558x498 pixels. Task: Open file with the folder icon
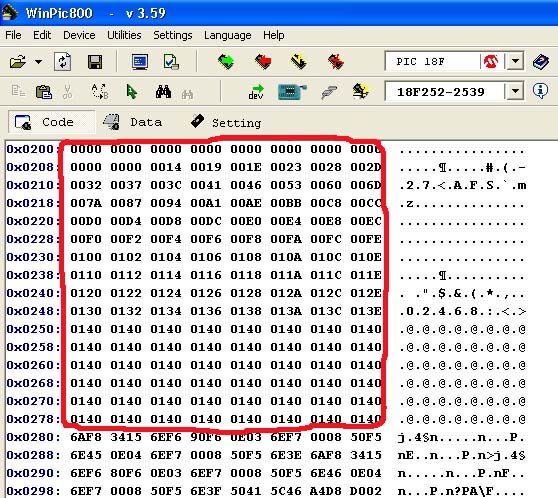click(x=18, y=62)
